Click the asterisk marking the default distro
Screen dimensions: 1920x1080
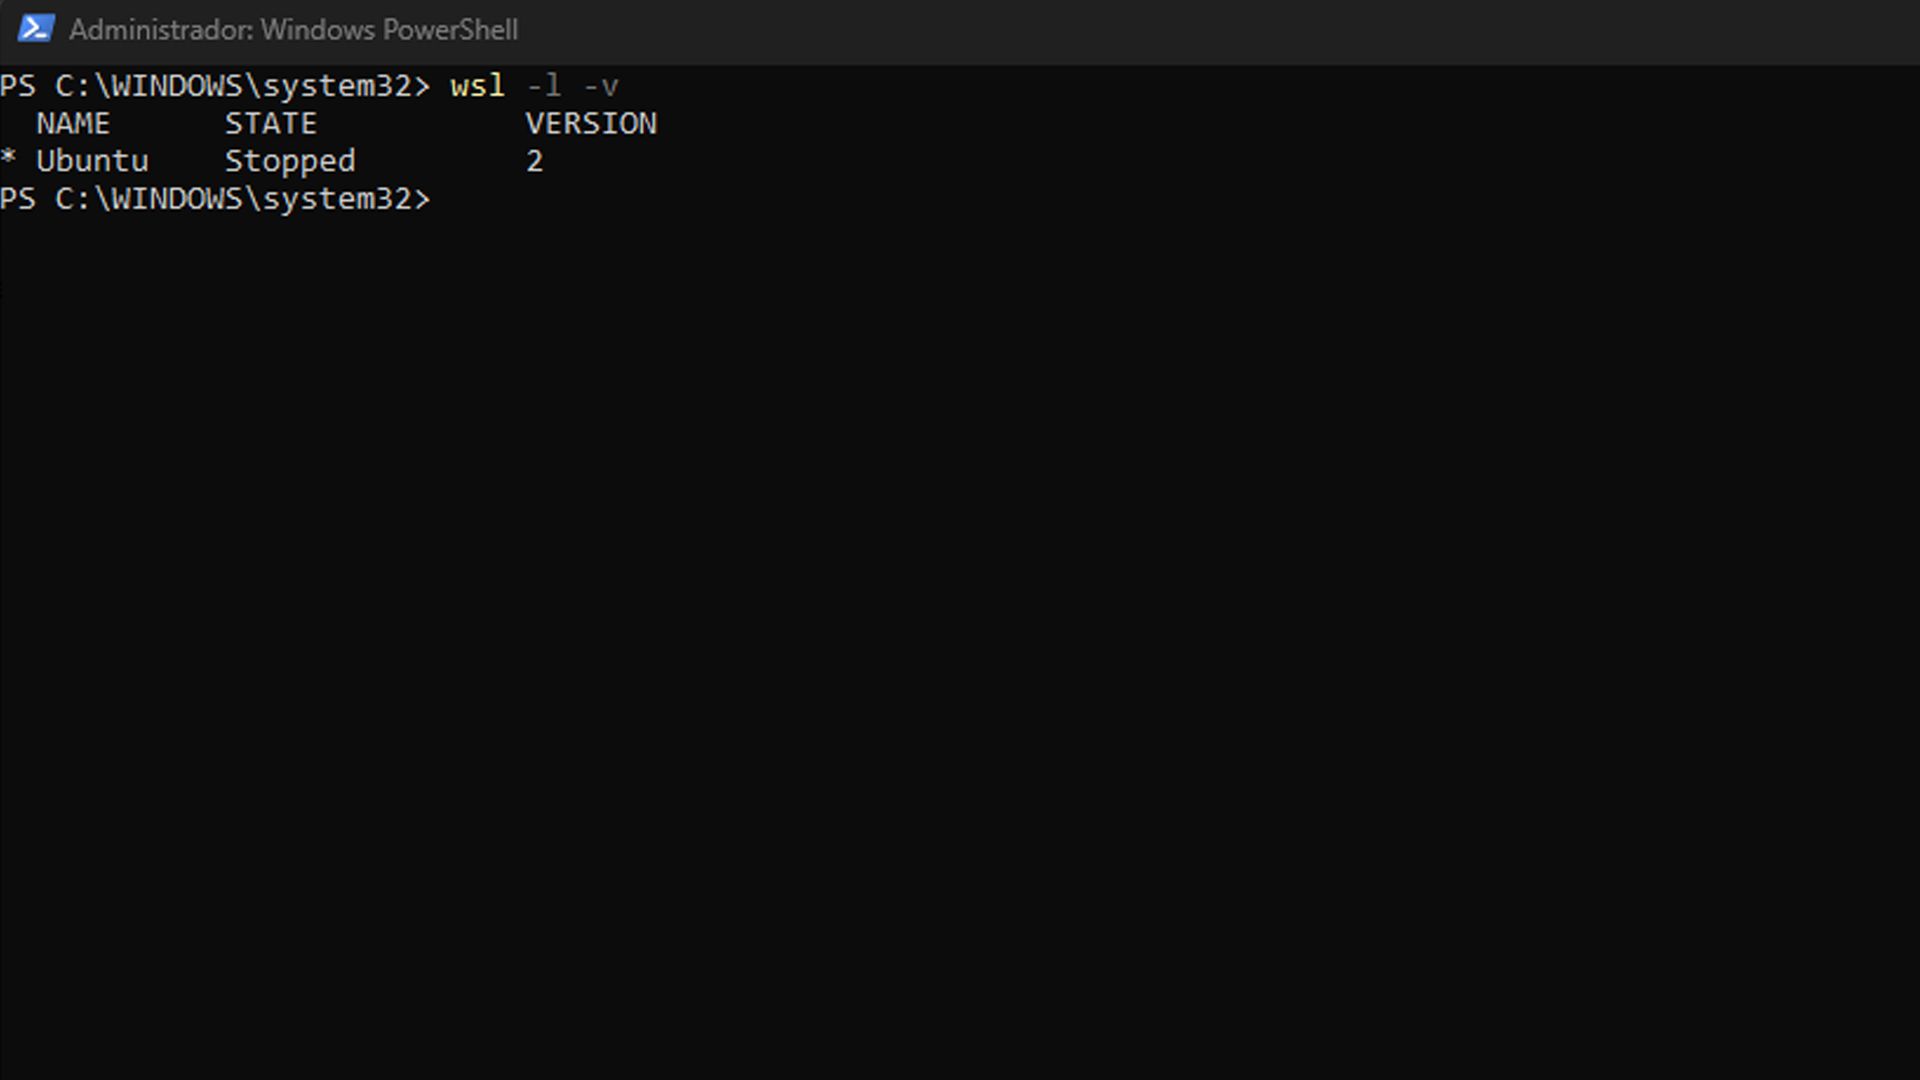(x=9, y=158)
